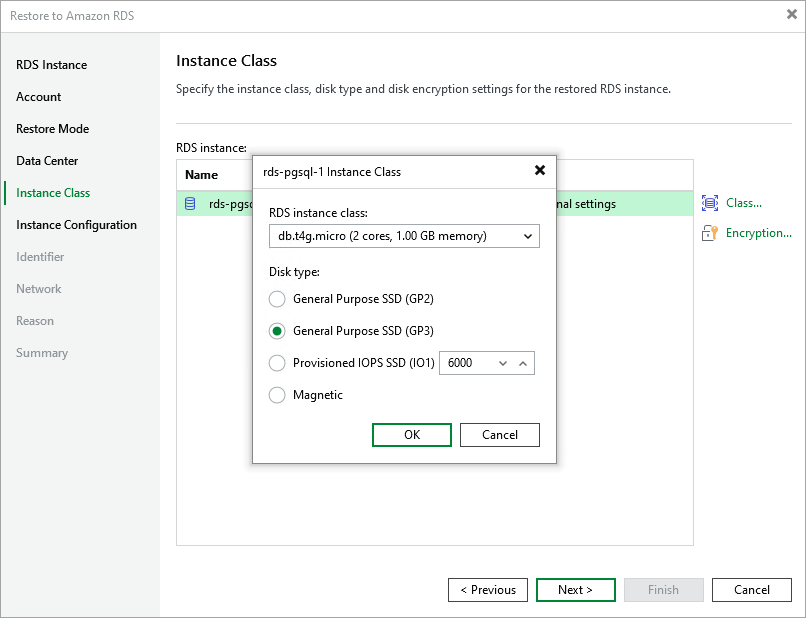Screen dimensions: 806x618
Task: Close the rds-pgsql-1 Instance Class dialog
Action: tap(540, 170)
